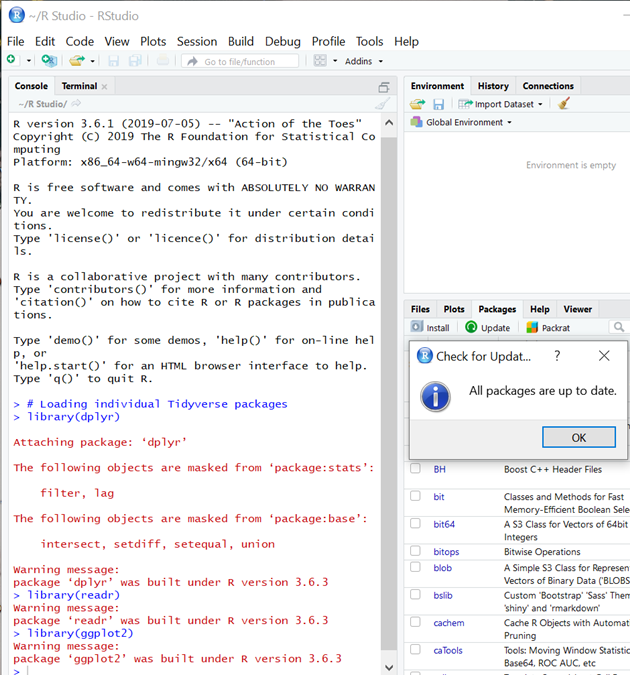Click the Print document icon

pos(163,60)
